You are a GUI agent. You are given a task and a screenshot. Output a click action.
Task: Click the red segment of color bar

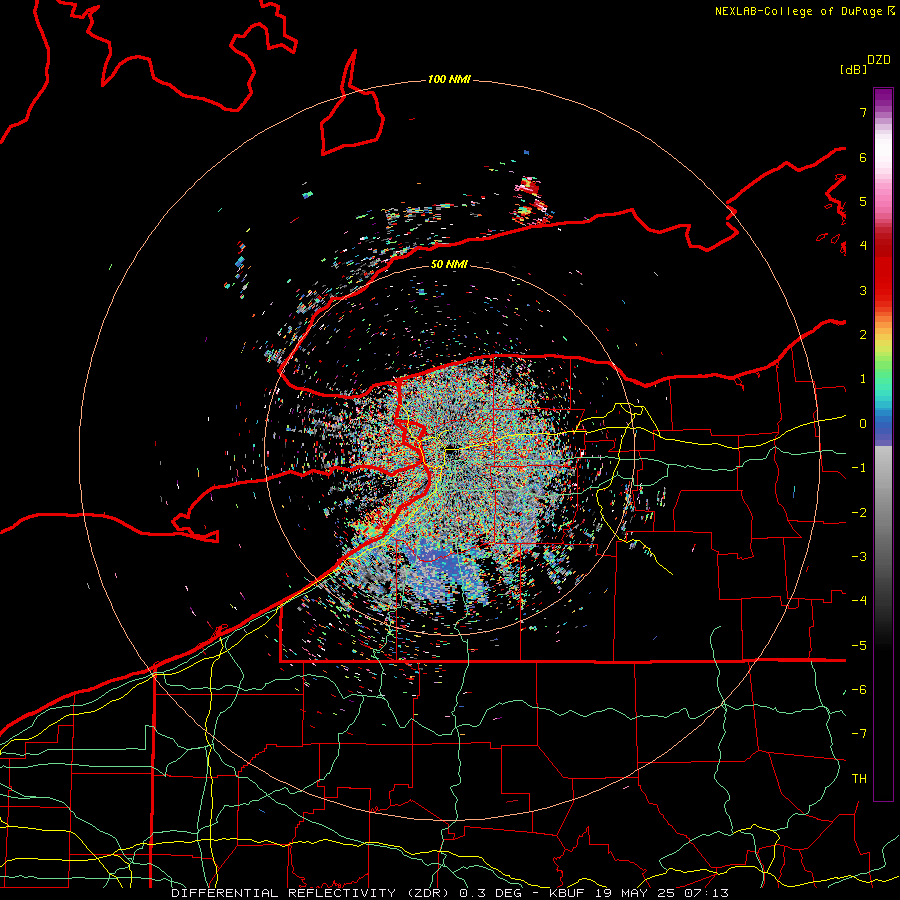tap(883, 270)
